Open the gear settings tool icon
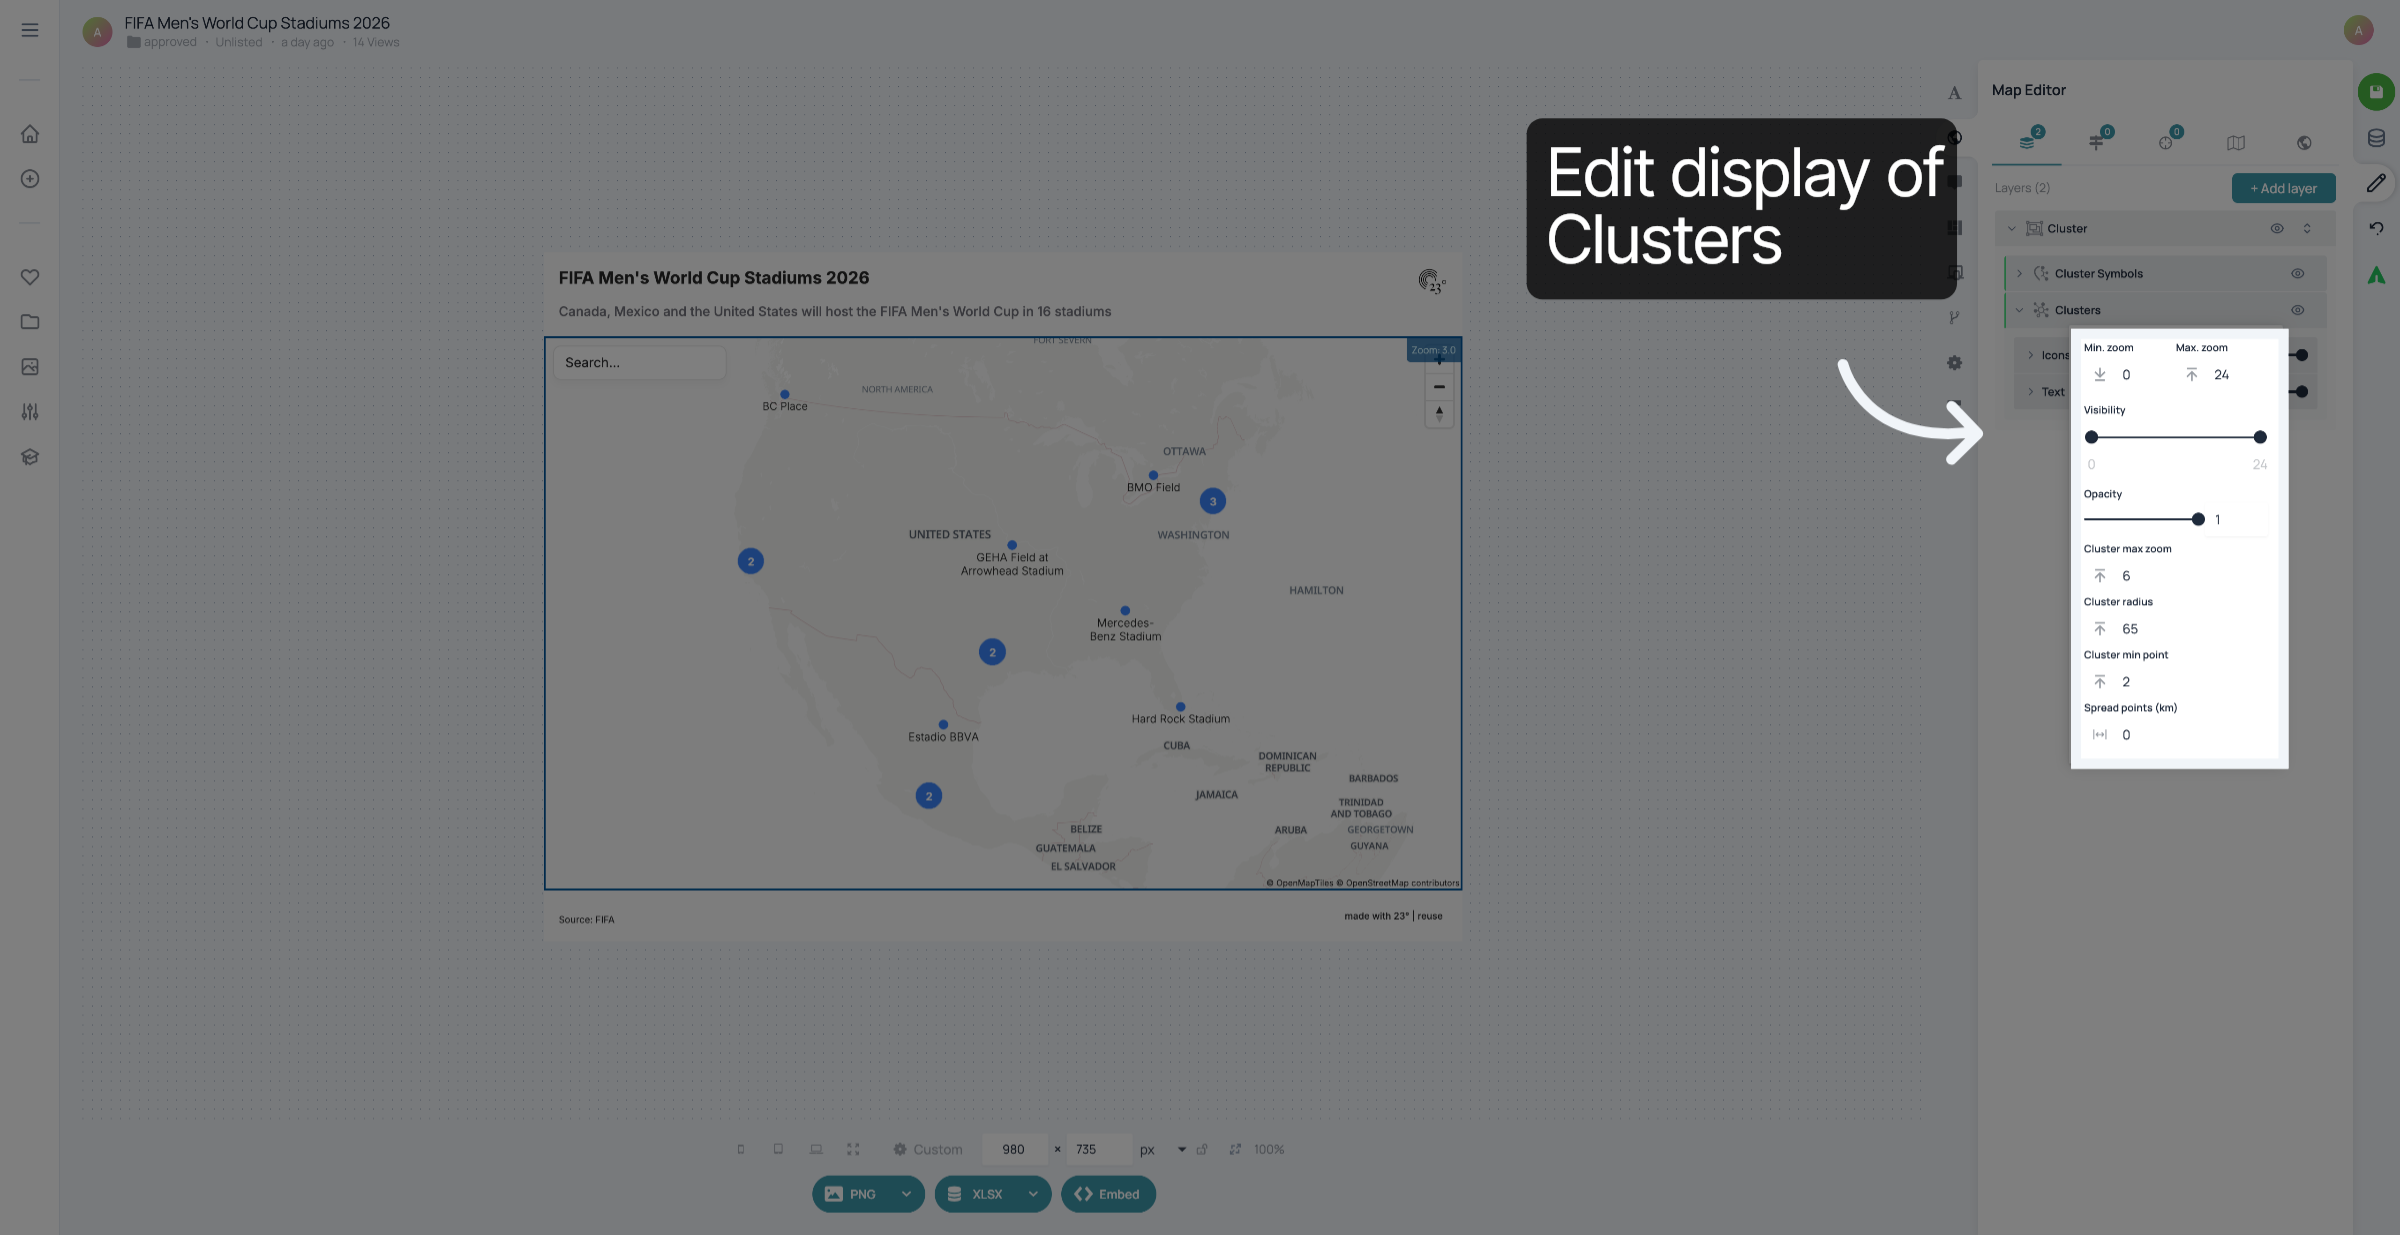 point(1954,363)
